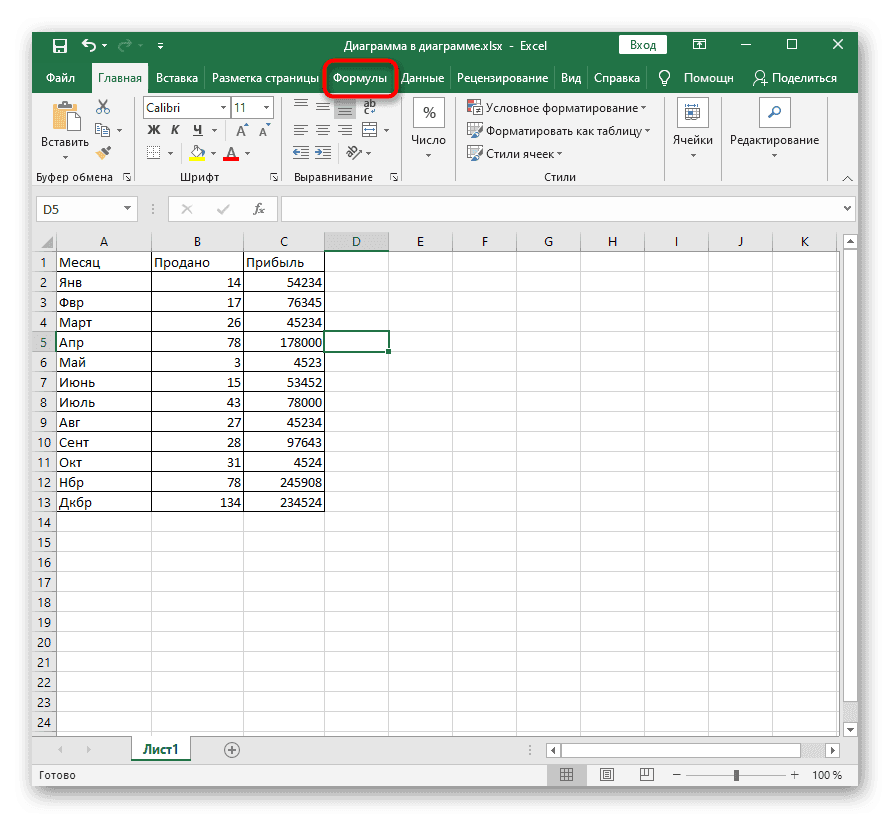Click the Cut scissors icon
Image resolution: width=890 pixels, height=818 pixels.
tap(103, 108)
